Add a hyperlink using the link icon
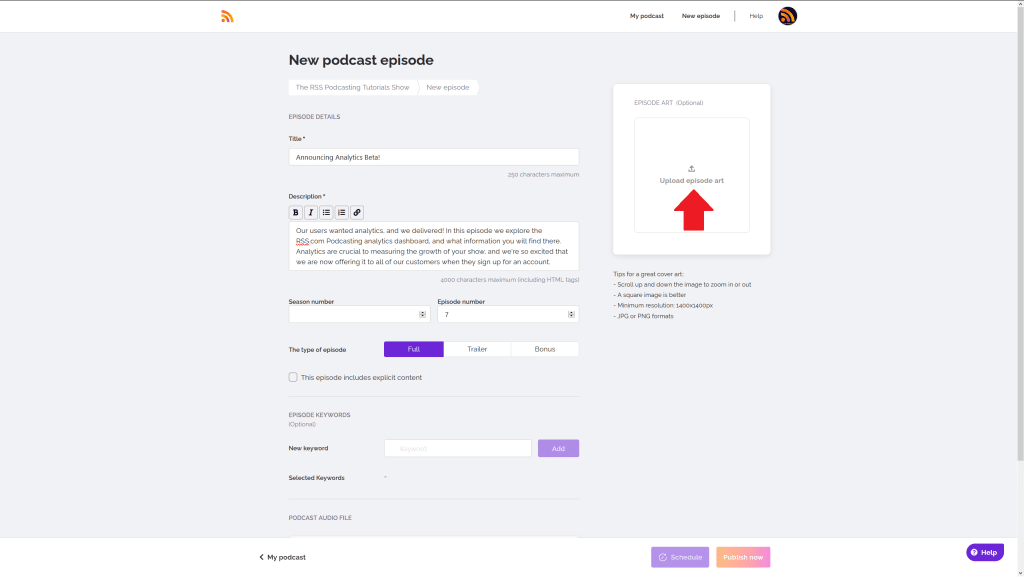The width and height of the screenshot is (1024, 578). point(356,212)
